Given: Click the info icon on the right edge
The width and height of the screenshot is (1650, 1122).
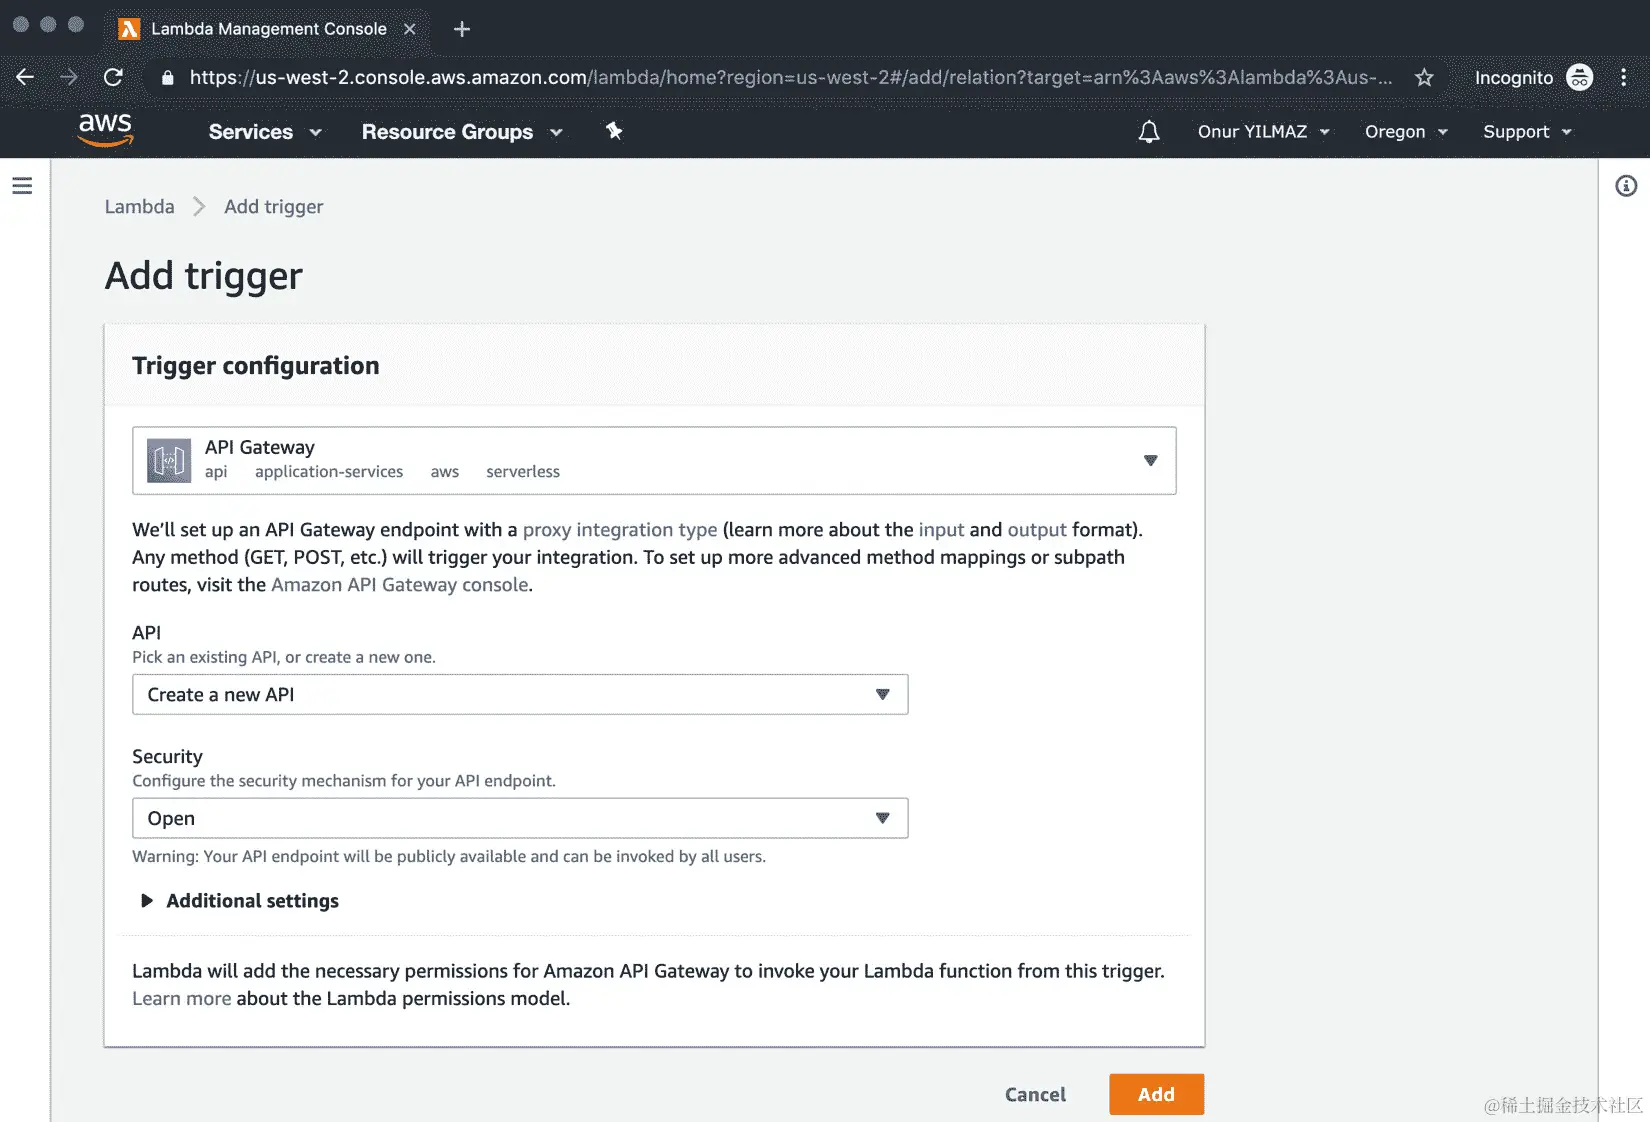Looking at the screenshot, I should 1624,186.
